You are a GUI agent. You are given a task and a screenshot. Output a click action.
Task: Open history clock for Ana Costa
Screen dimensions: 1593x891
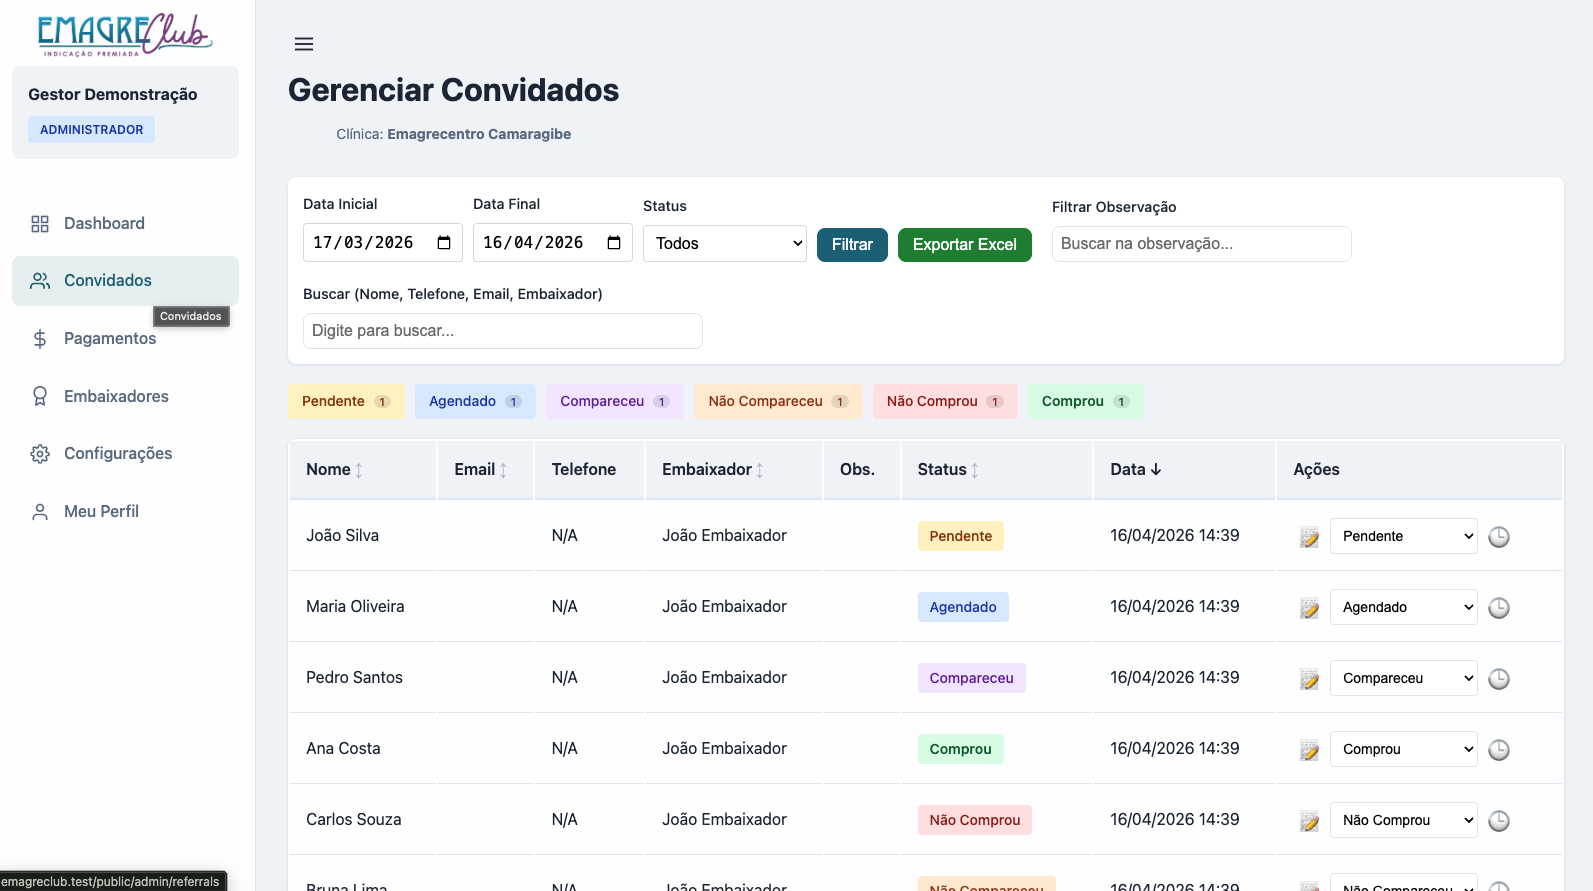click(x=1498, y=750)
